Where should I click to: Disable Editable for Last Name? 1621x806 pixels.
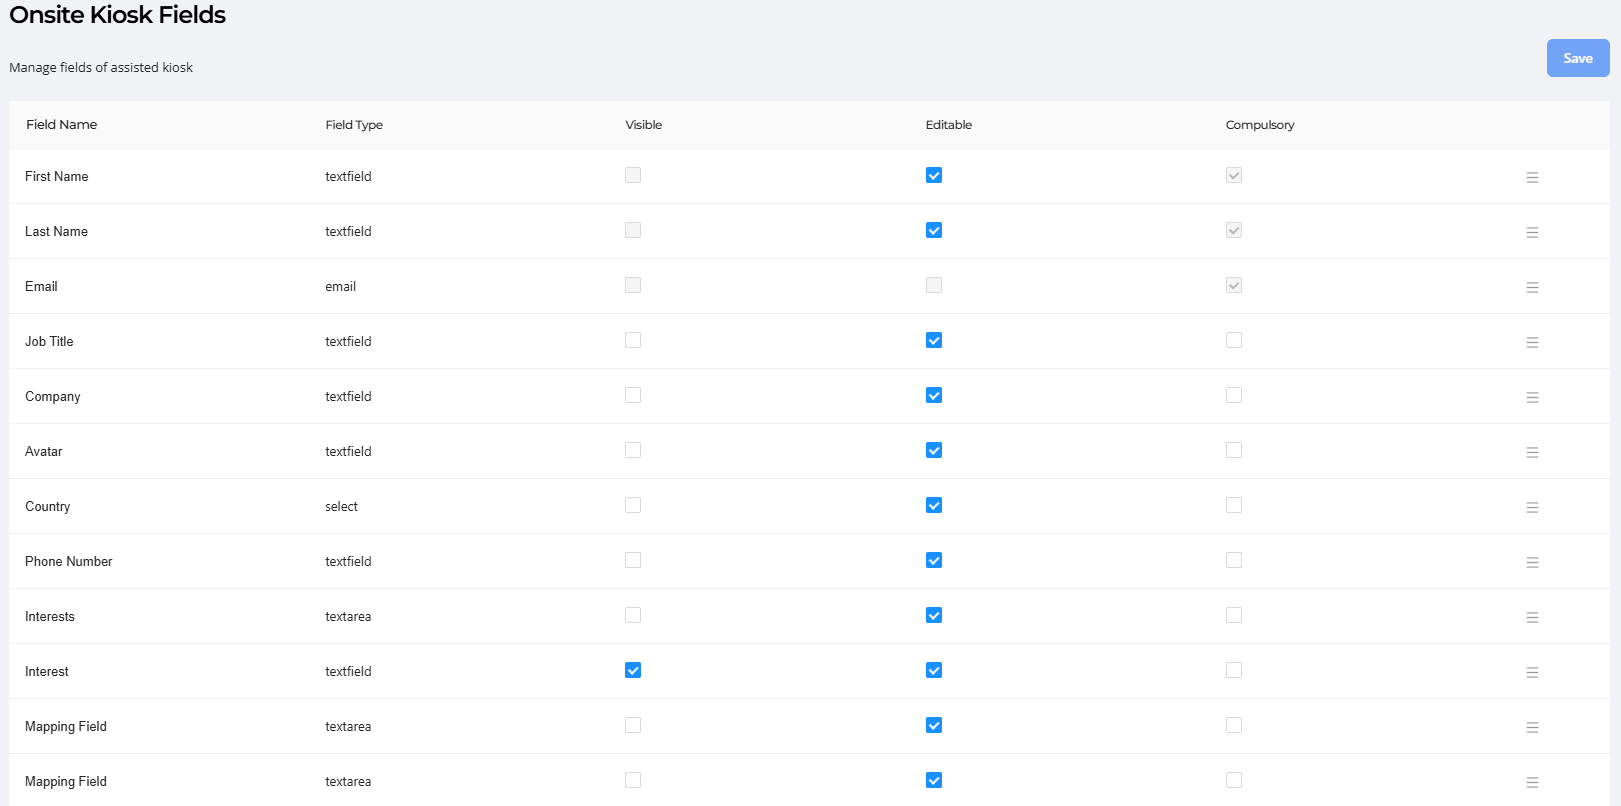click(x=934, y=230)
